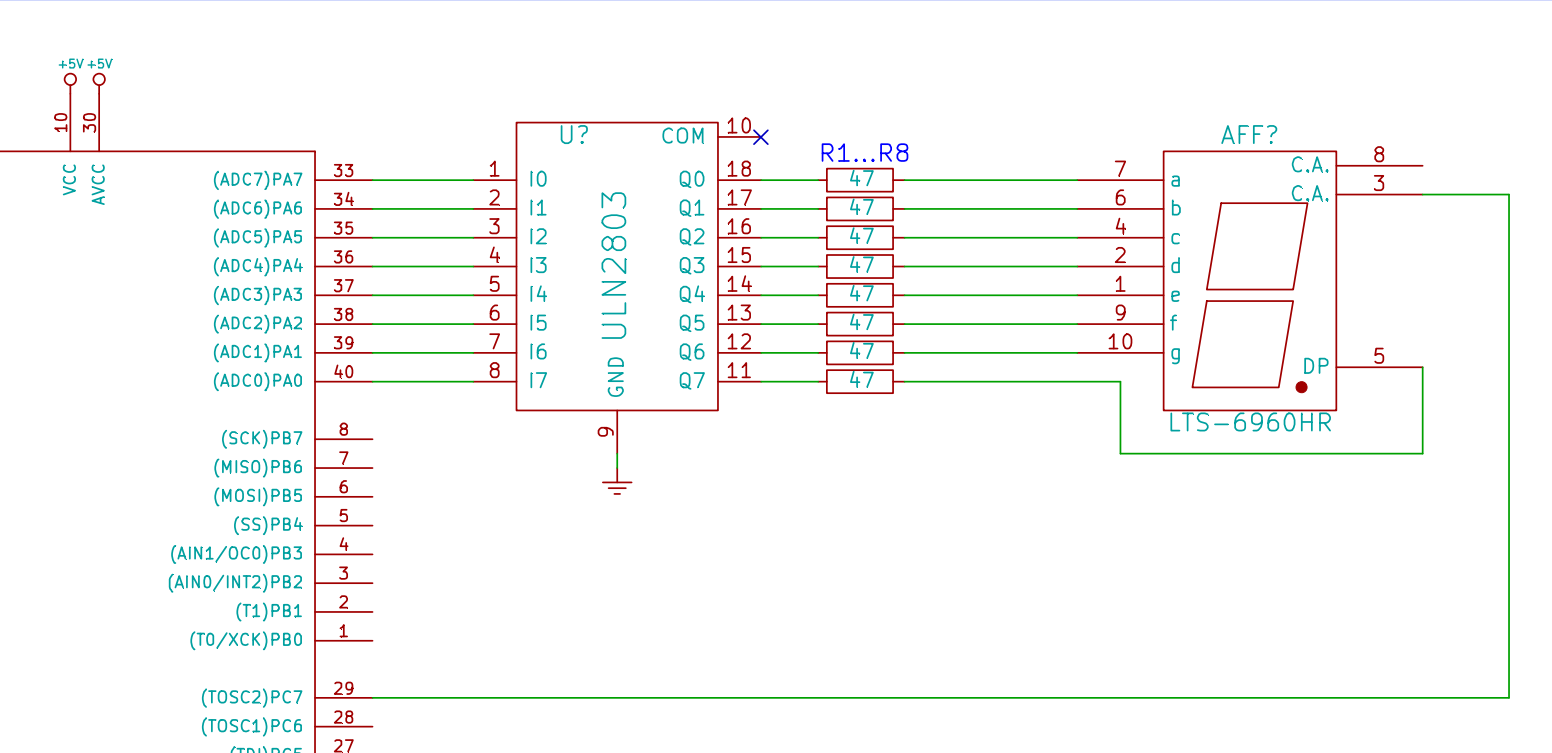This screenshot has height=753, width=1552.
Task: Click the Q0 output pin of ULN2803
Action: point(691,179)
